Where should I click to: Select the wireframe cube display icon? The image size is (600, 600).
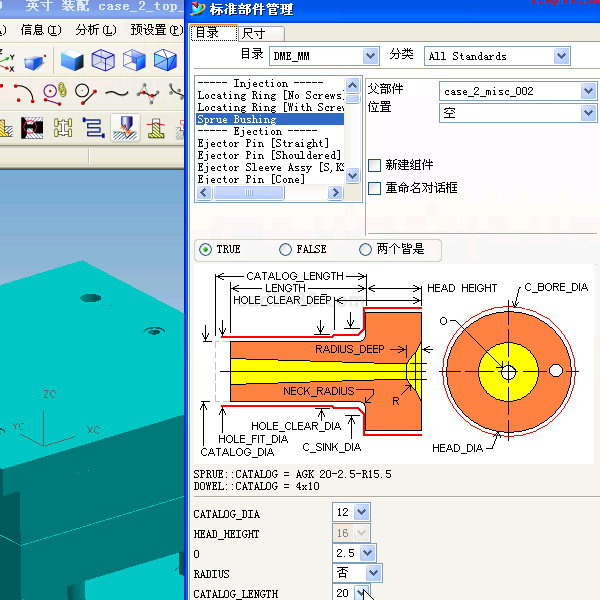point(103,61)
